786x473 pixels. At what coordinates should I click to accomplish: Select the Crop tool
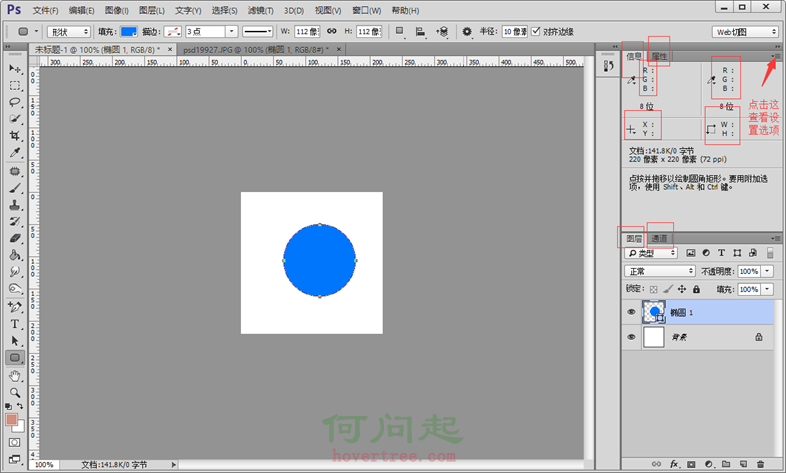(15, 134)
